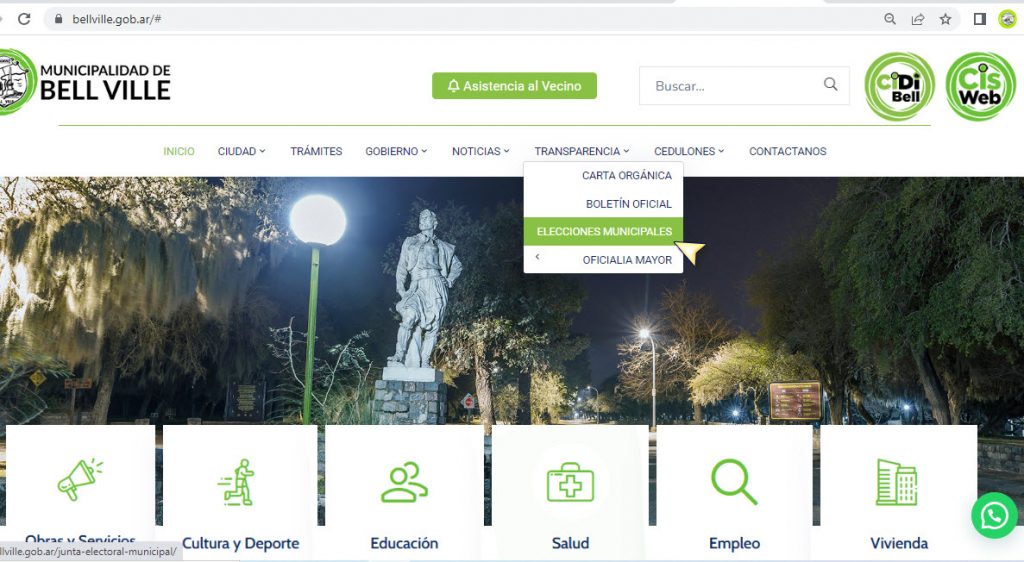Open the WhatsApp chat bubble
The height and width of the screenshot is (562, 1024).
994,515
